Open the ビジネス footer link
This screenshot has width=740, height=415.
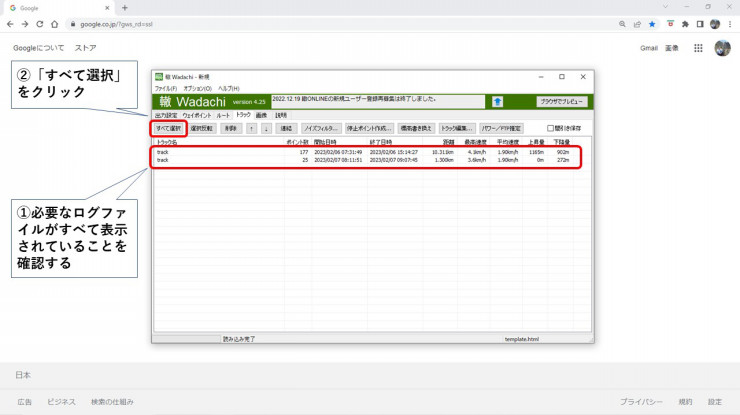pos(61,402)
